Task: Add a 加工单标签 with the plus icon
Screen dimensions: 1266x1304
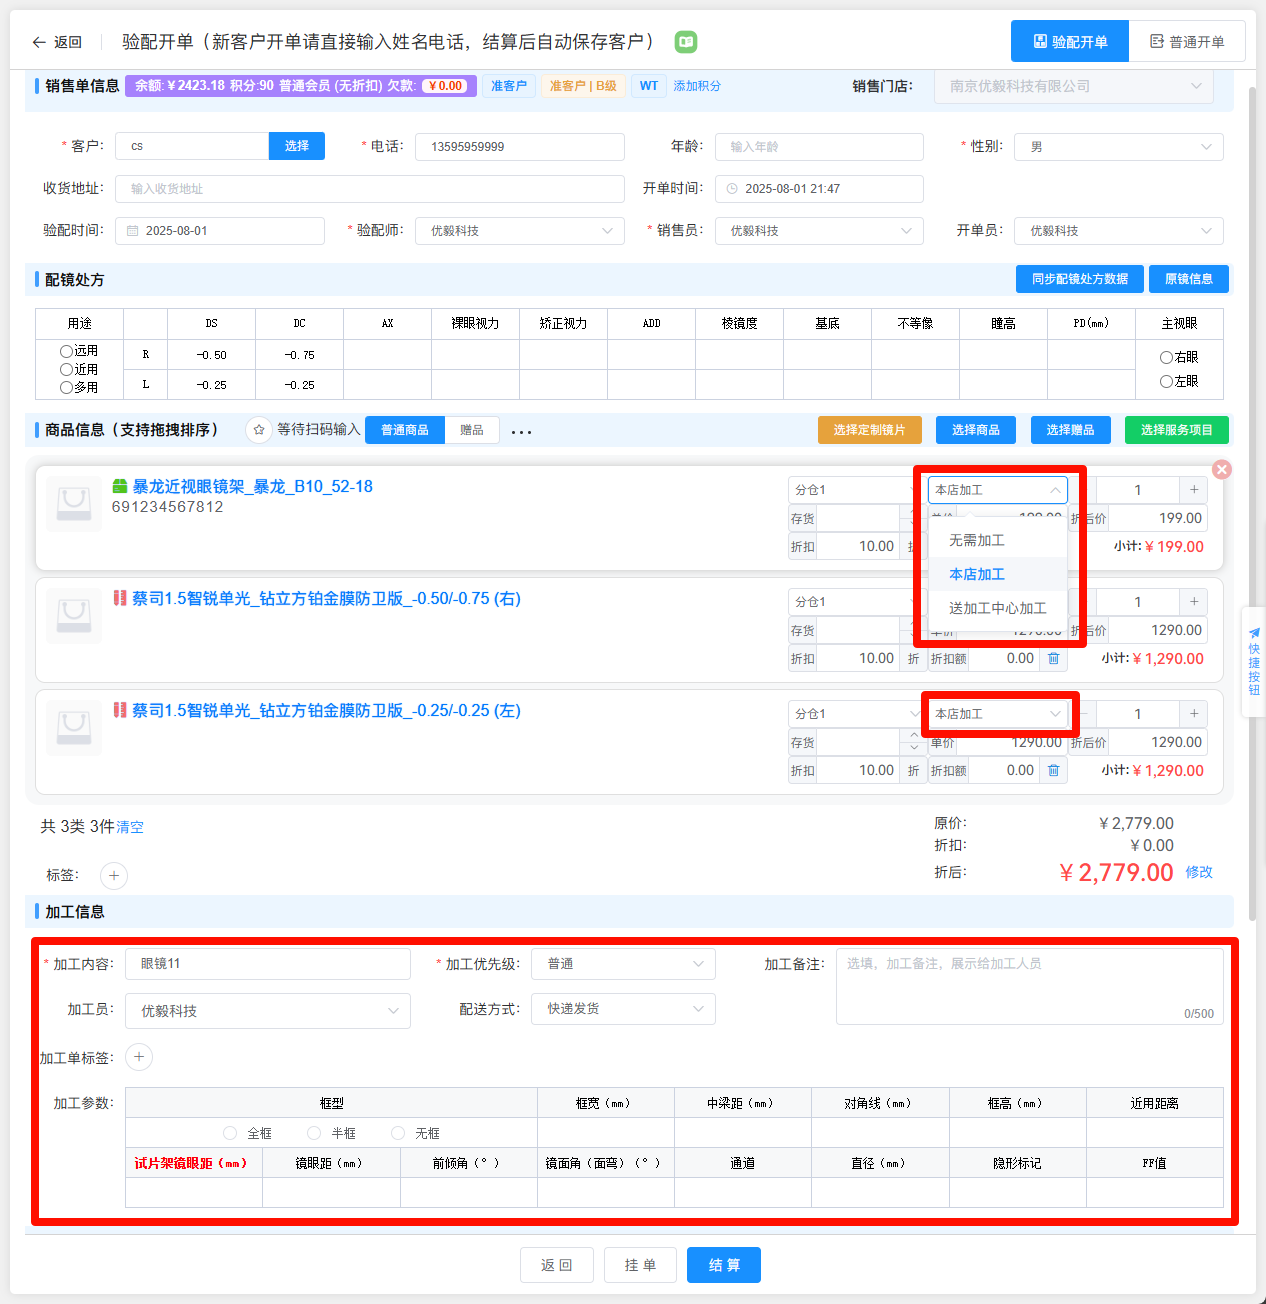Action: 139,1057
